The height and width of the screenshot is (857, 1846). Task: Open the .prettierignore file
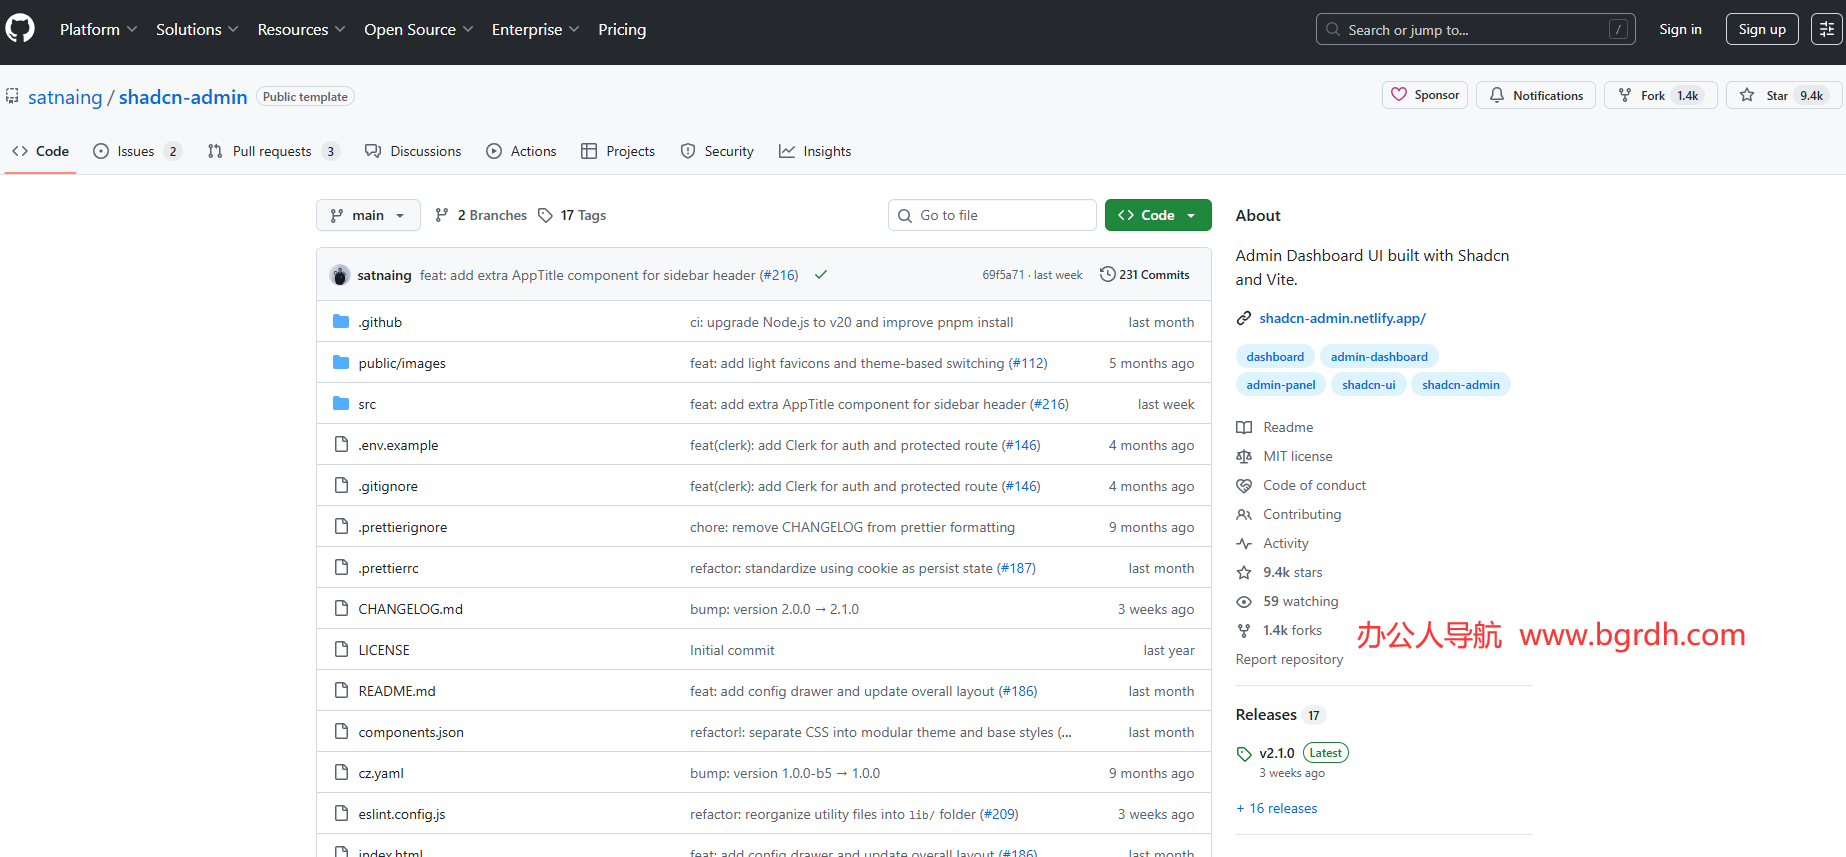tap(403, 527)
